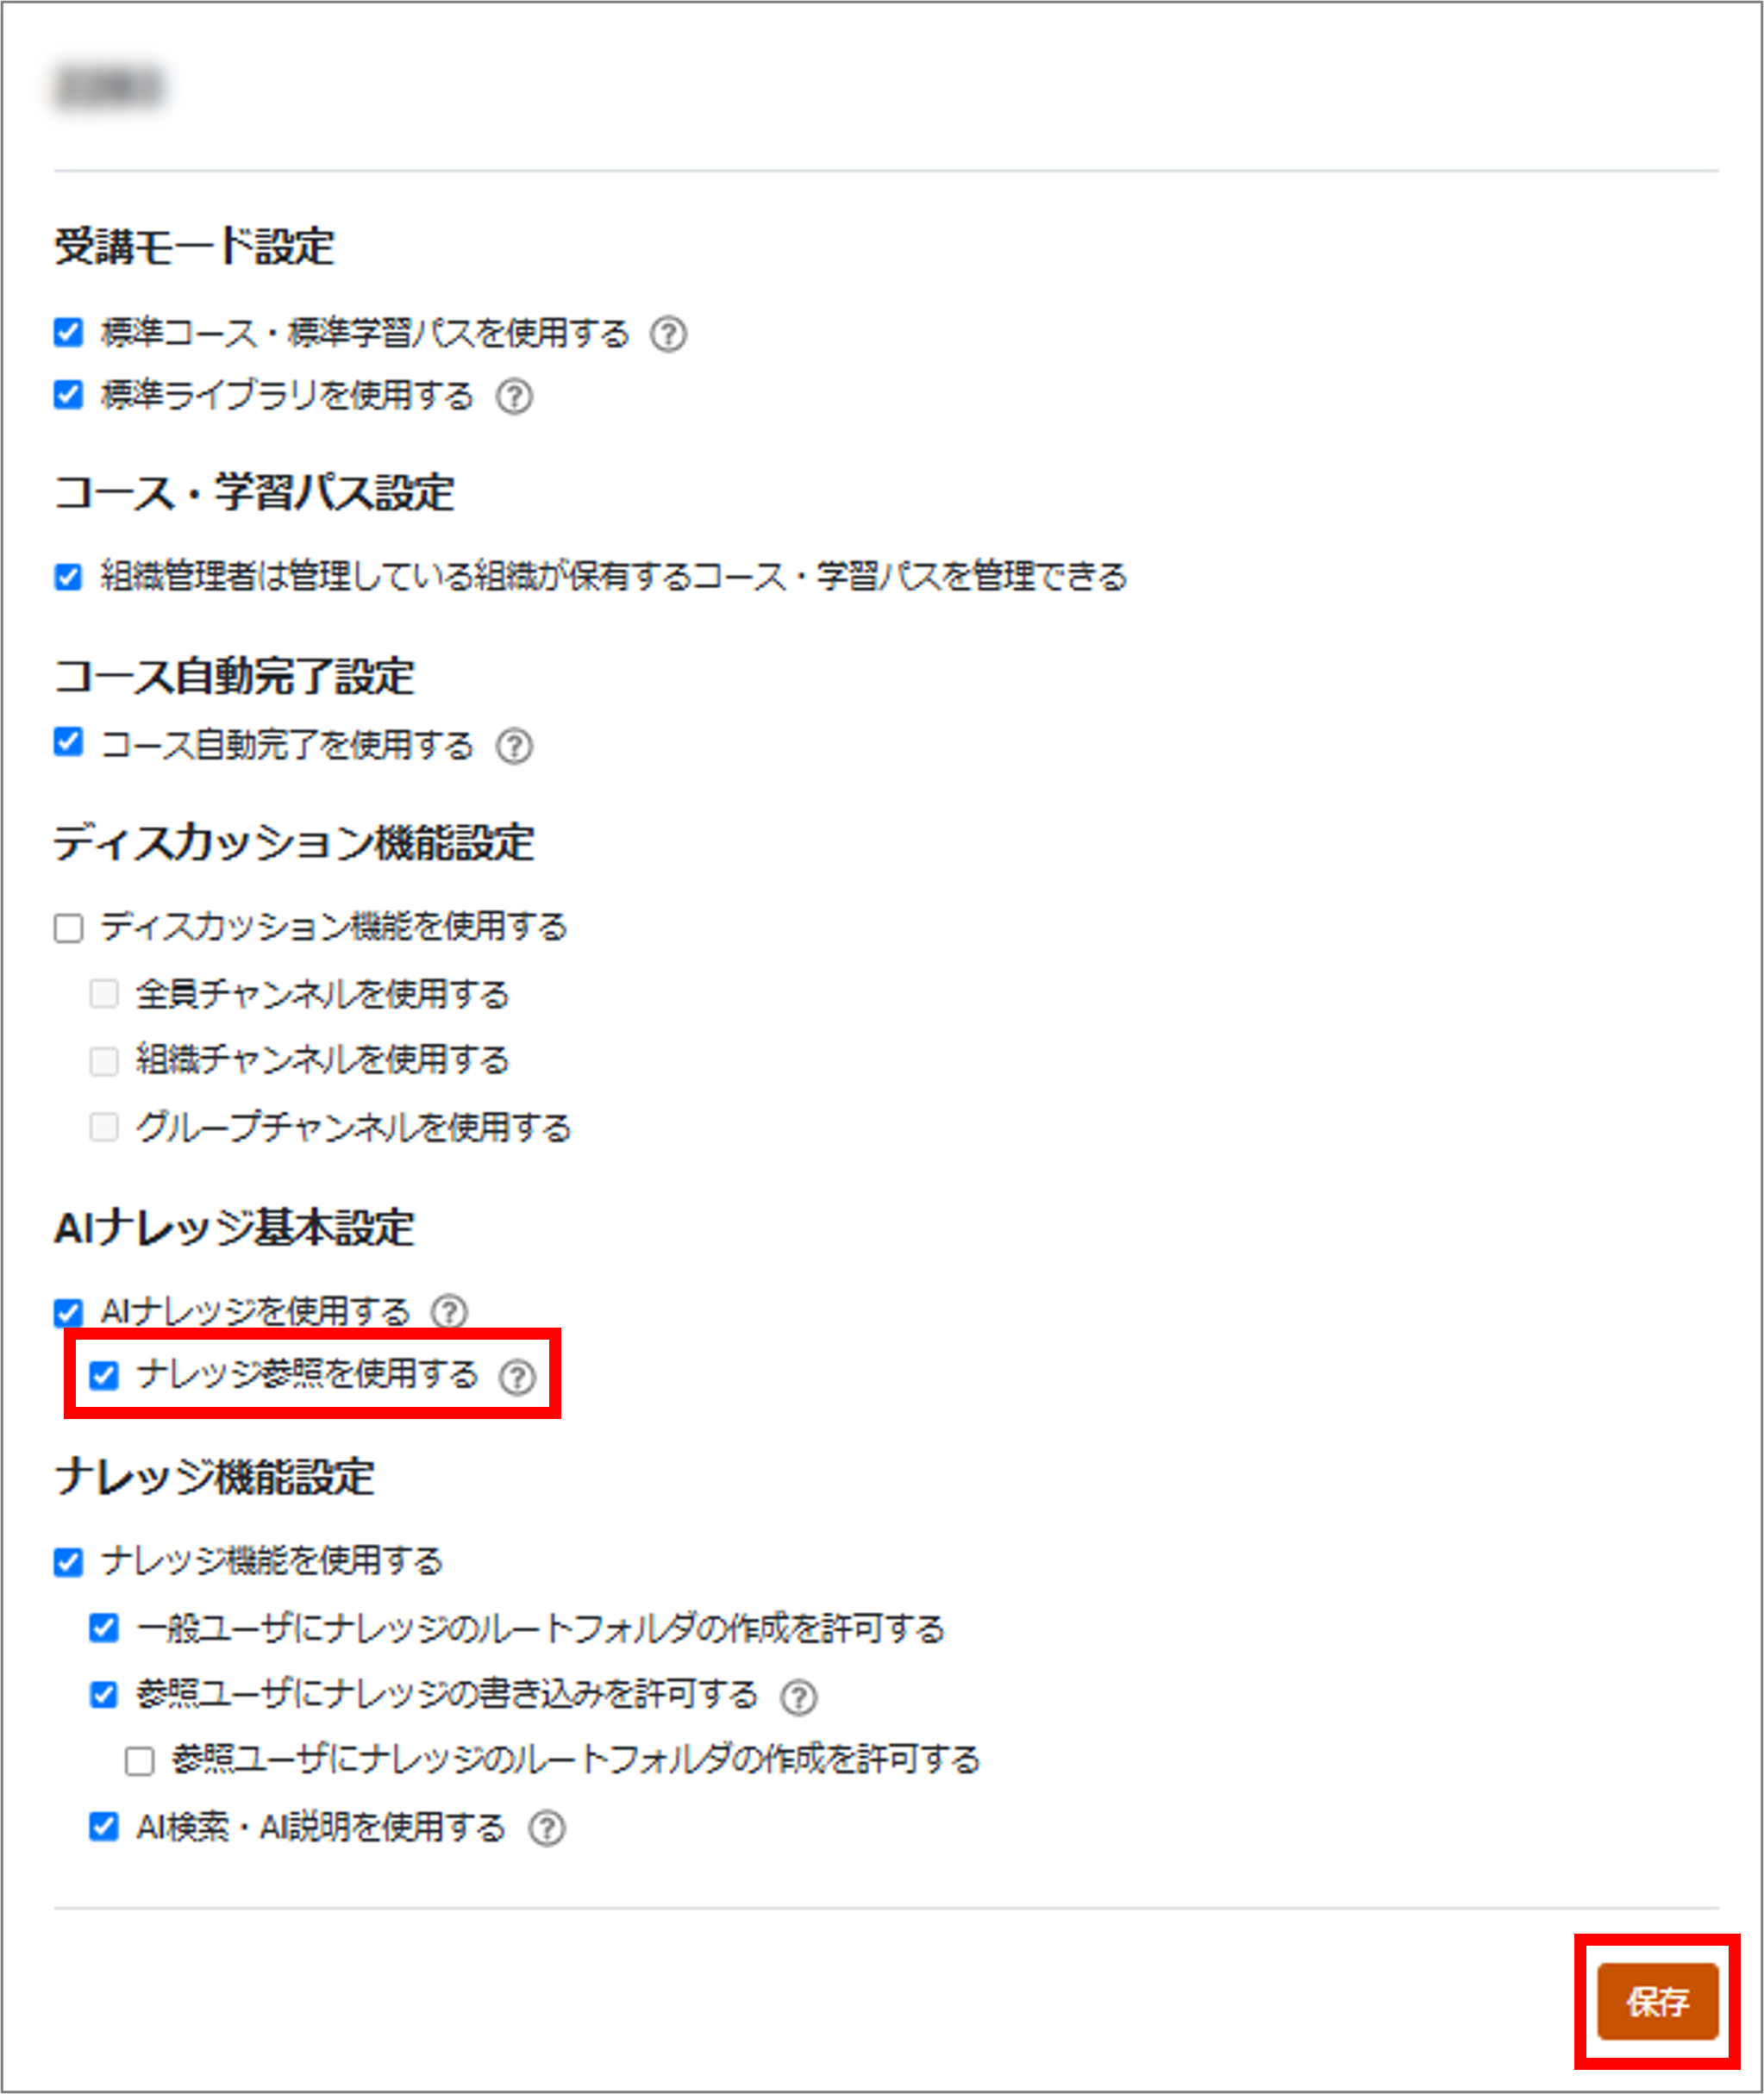
Task: Uncheck AIナレッジを使用する checkbox
Action: (68, 1312)
